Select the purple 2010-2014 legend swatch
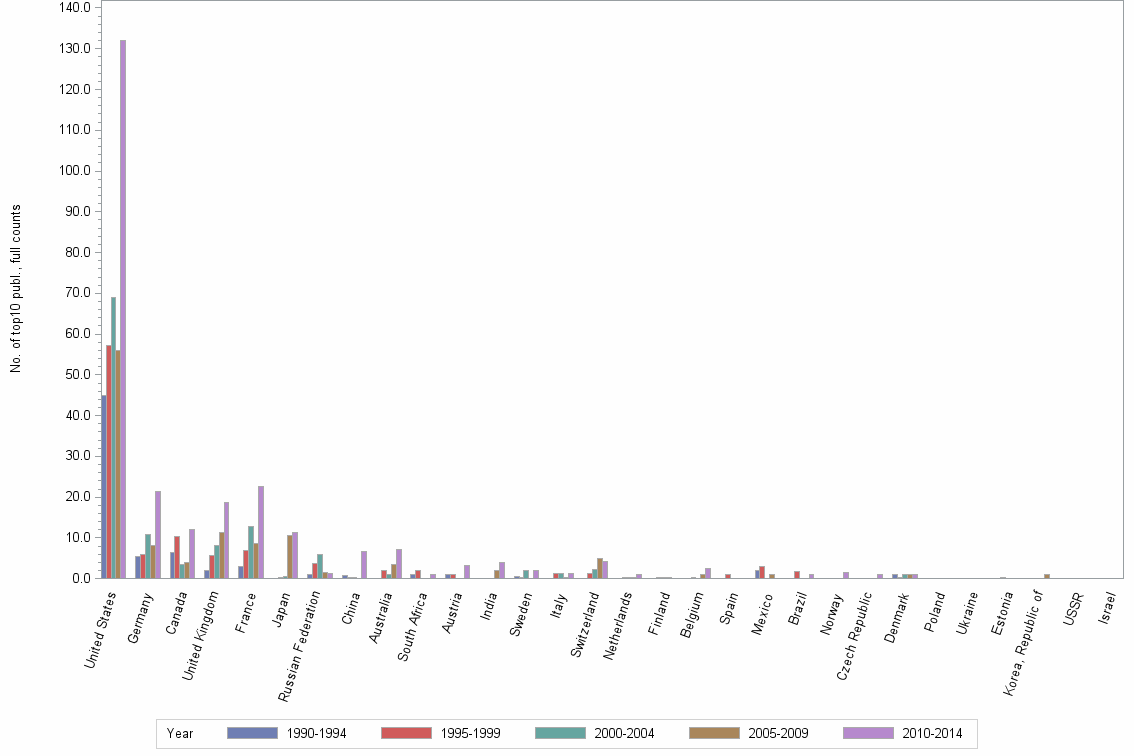This screenshot has width=1134, height=756. (870, 733)
